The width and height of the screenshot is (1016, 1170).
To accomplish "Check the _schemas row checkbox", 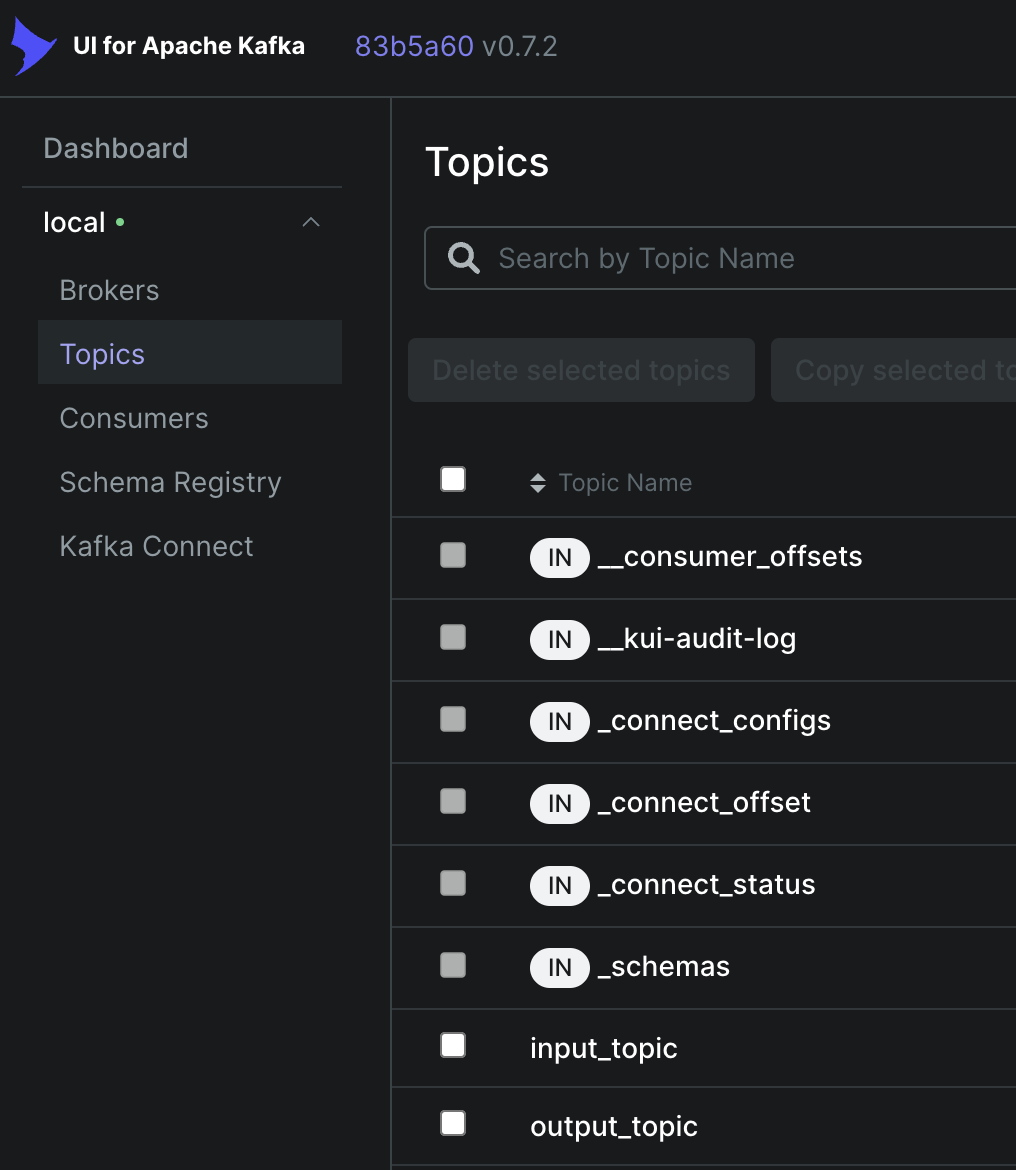I will click(453, 966).
